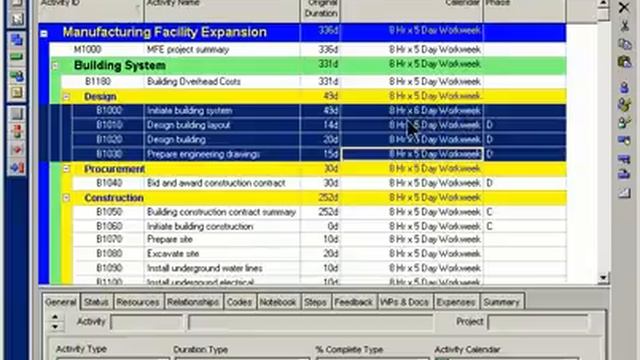Select Bid and award construction contract row
Viewport: 640px width, 360px height.
[319, 183]
